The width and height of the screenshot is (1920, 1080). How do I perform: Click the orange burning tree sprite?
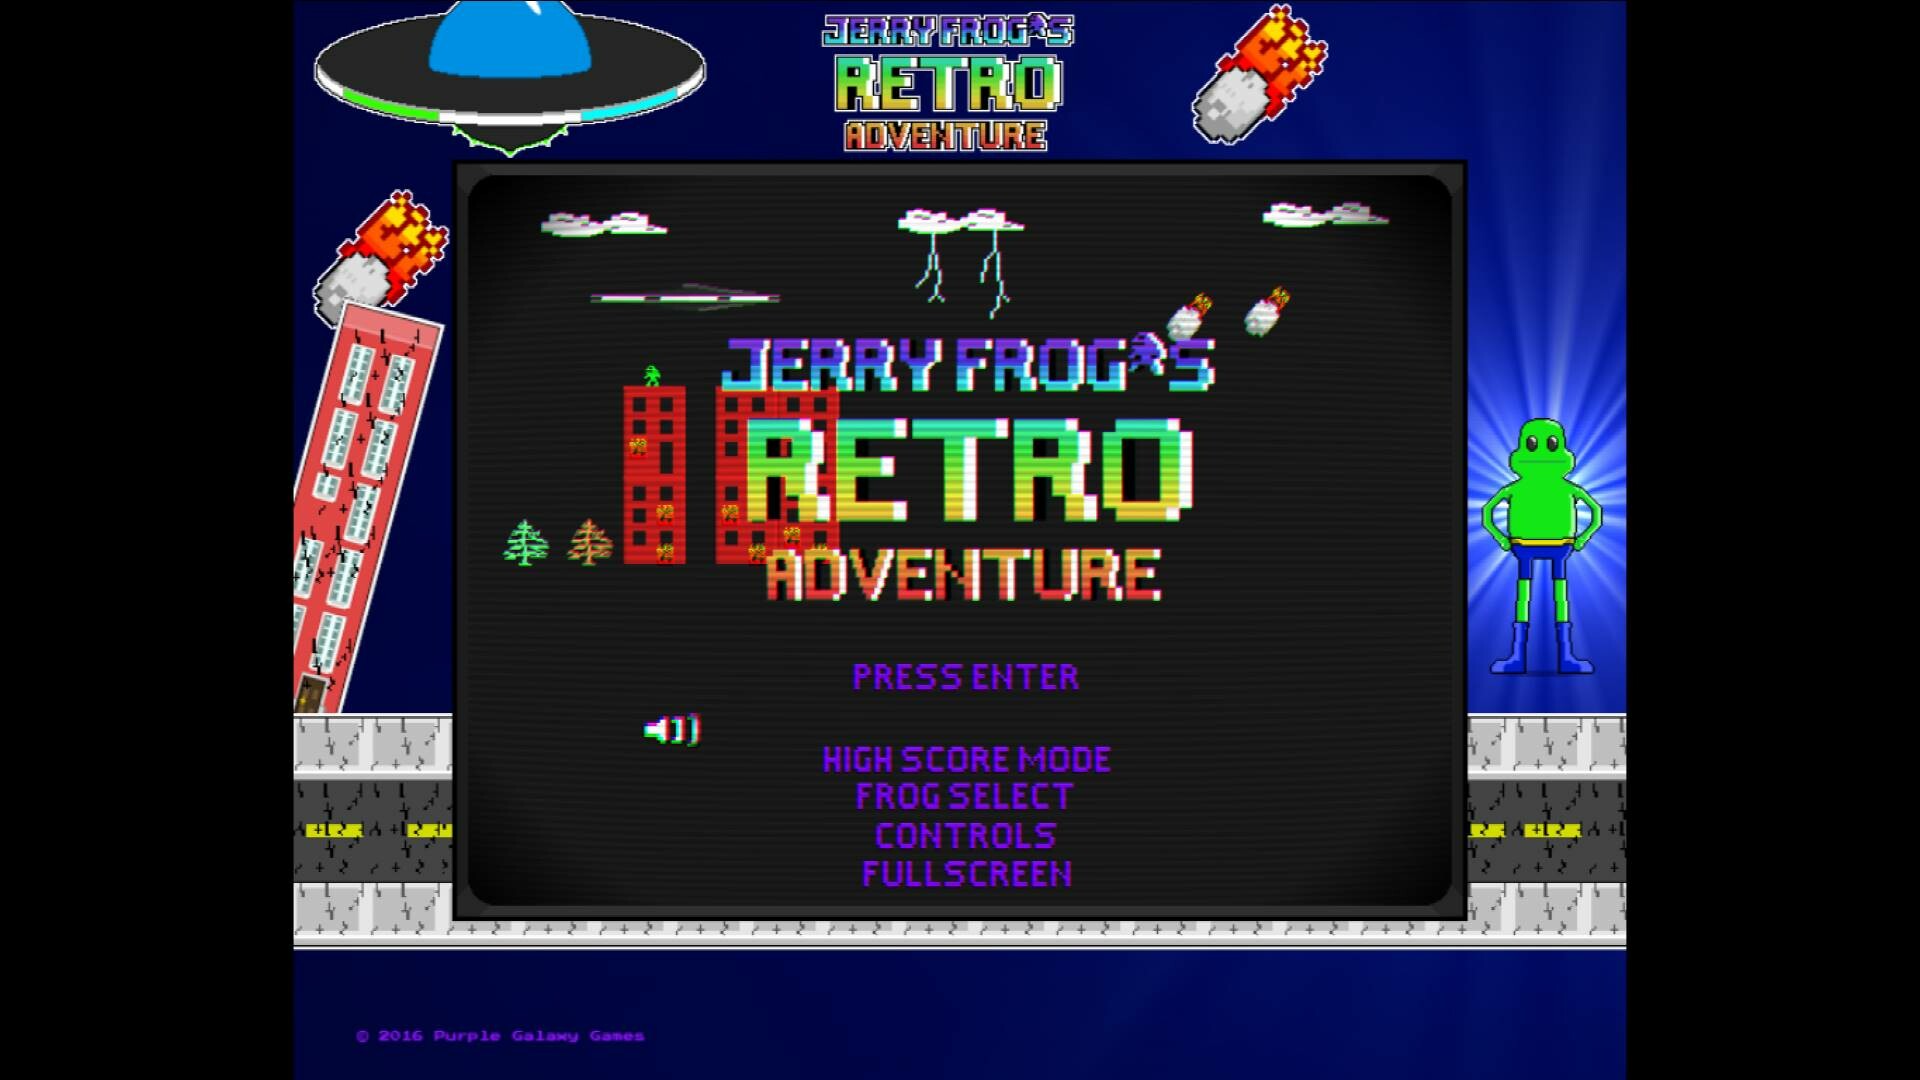pos(590,542)
